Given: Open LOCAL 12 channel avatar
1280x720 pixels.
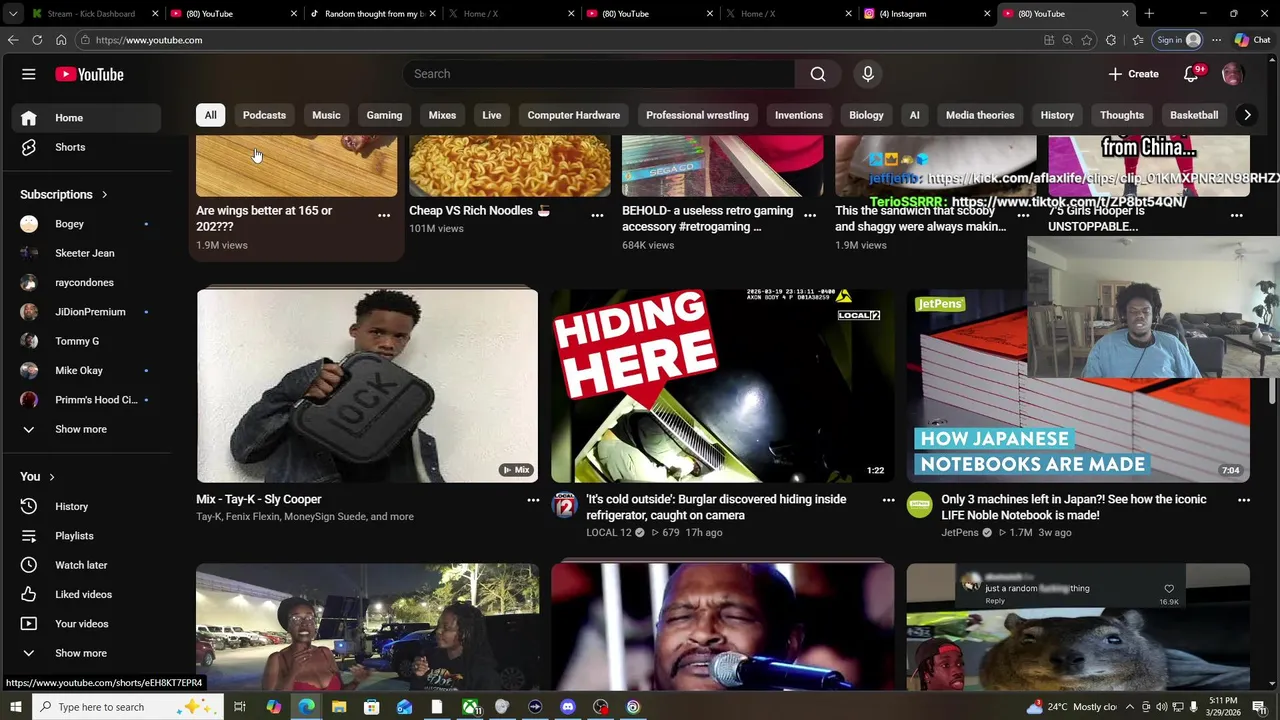Looking at the screenshot, I should coord(565,505).
